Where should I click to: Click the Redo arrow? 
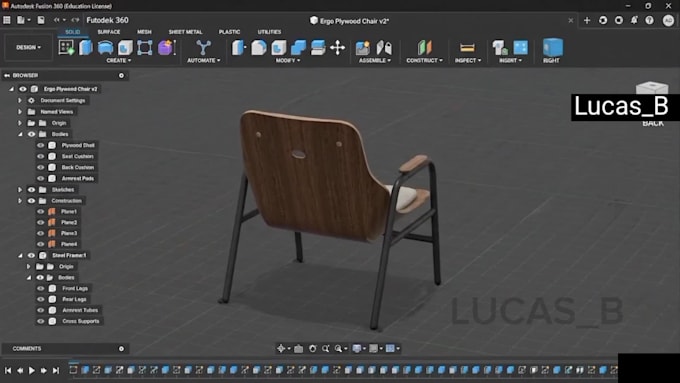pyautogui.click(x=75, y=20)
